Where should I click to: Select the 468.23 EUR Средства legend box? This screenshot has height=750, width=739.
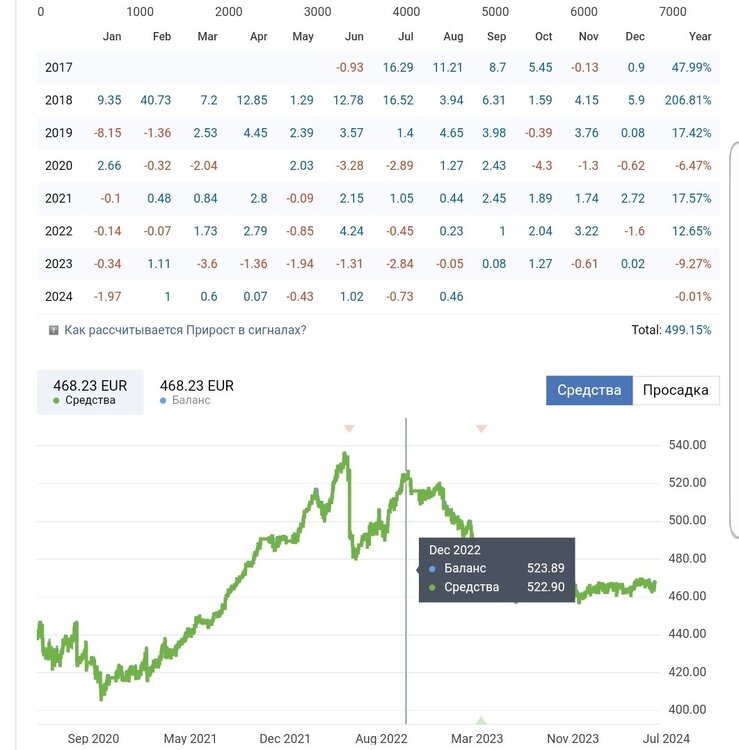pos(90,392)
